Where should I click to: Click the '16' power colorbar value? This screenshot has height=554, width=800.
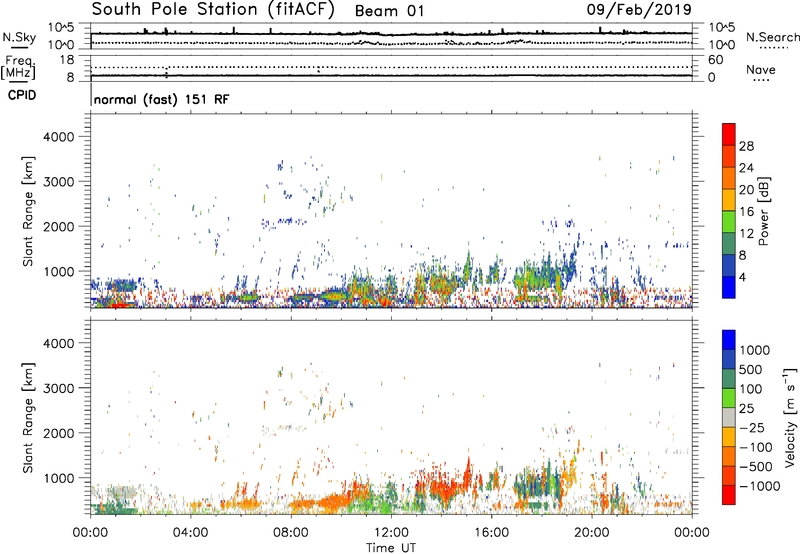tap(746, 212)
